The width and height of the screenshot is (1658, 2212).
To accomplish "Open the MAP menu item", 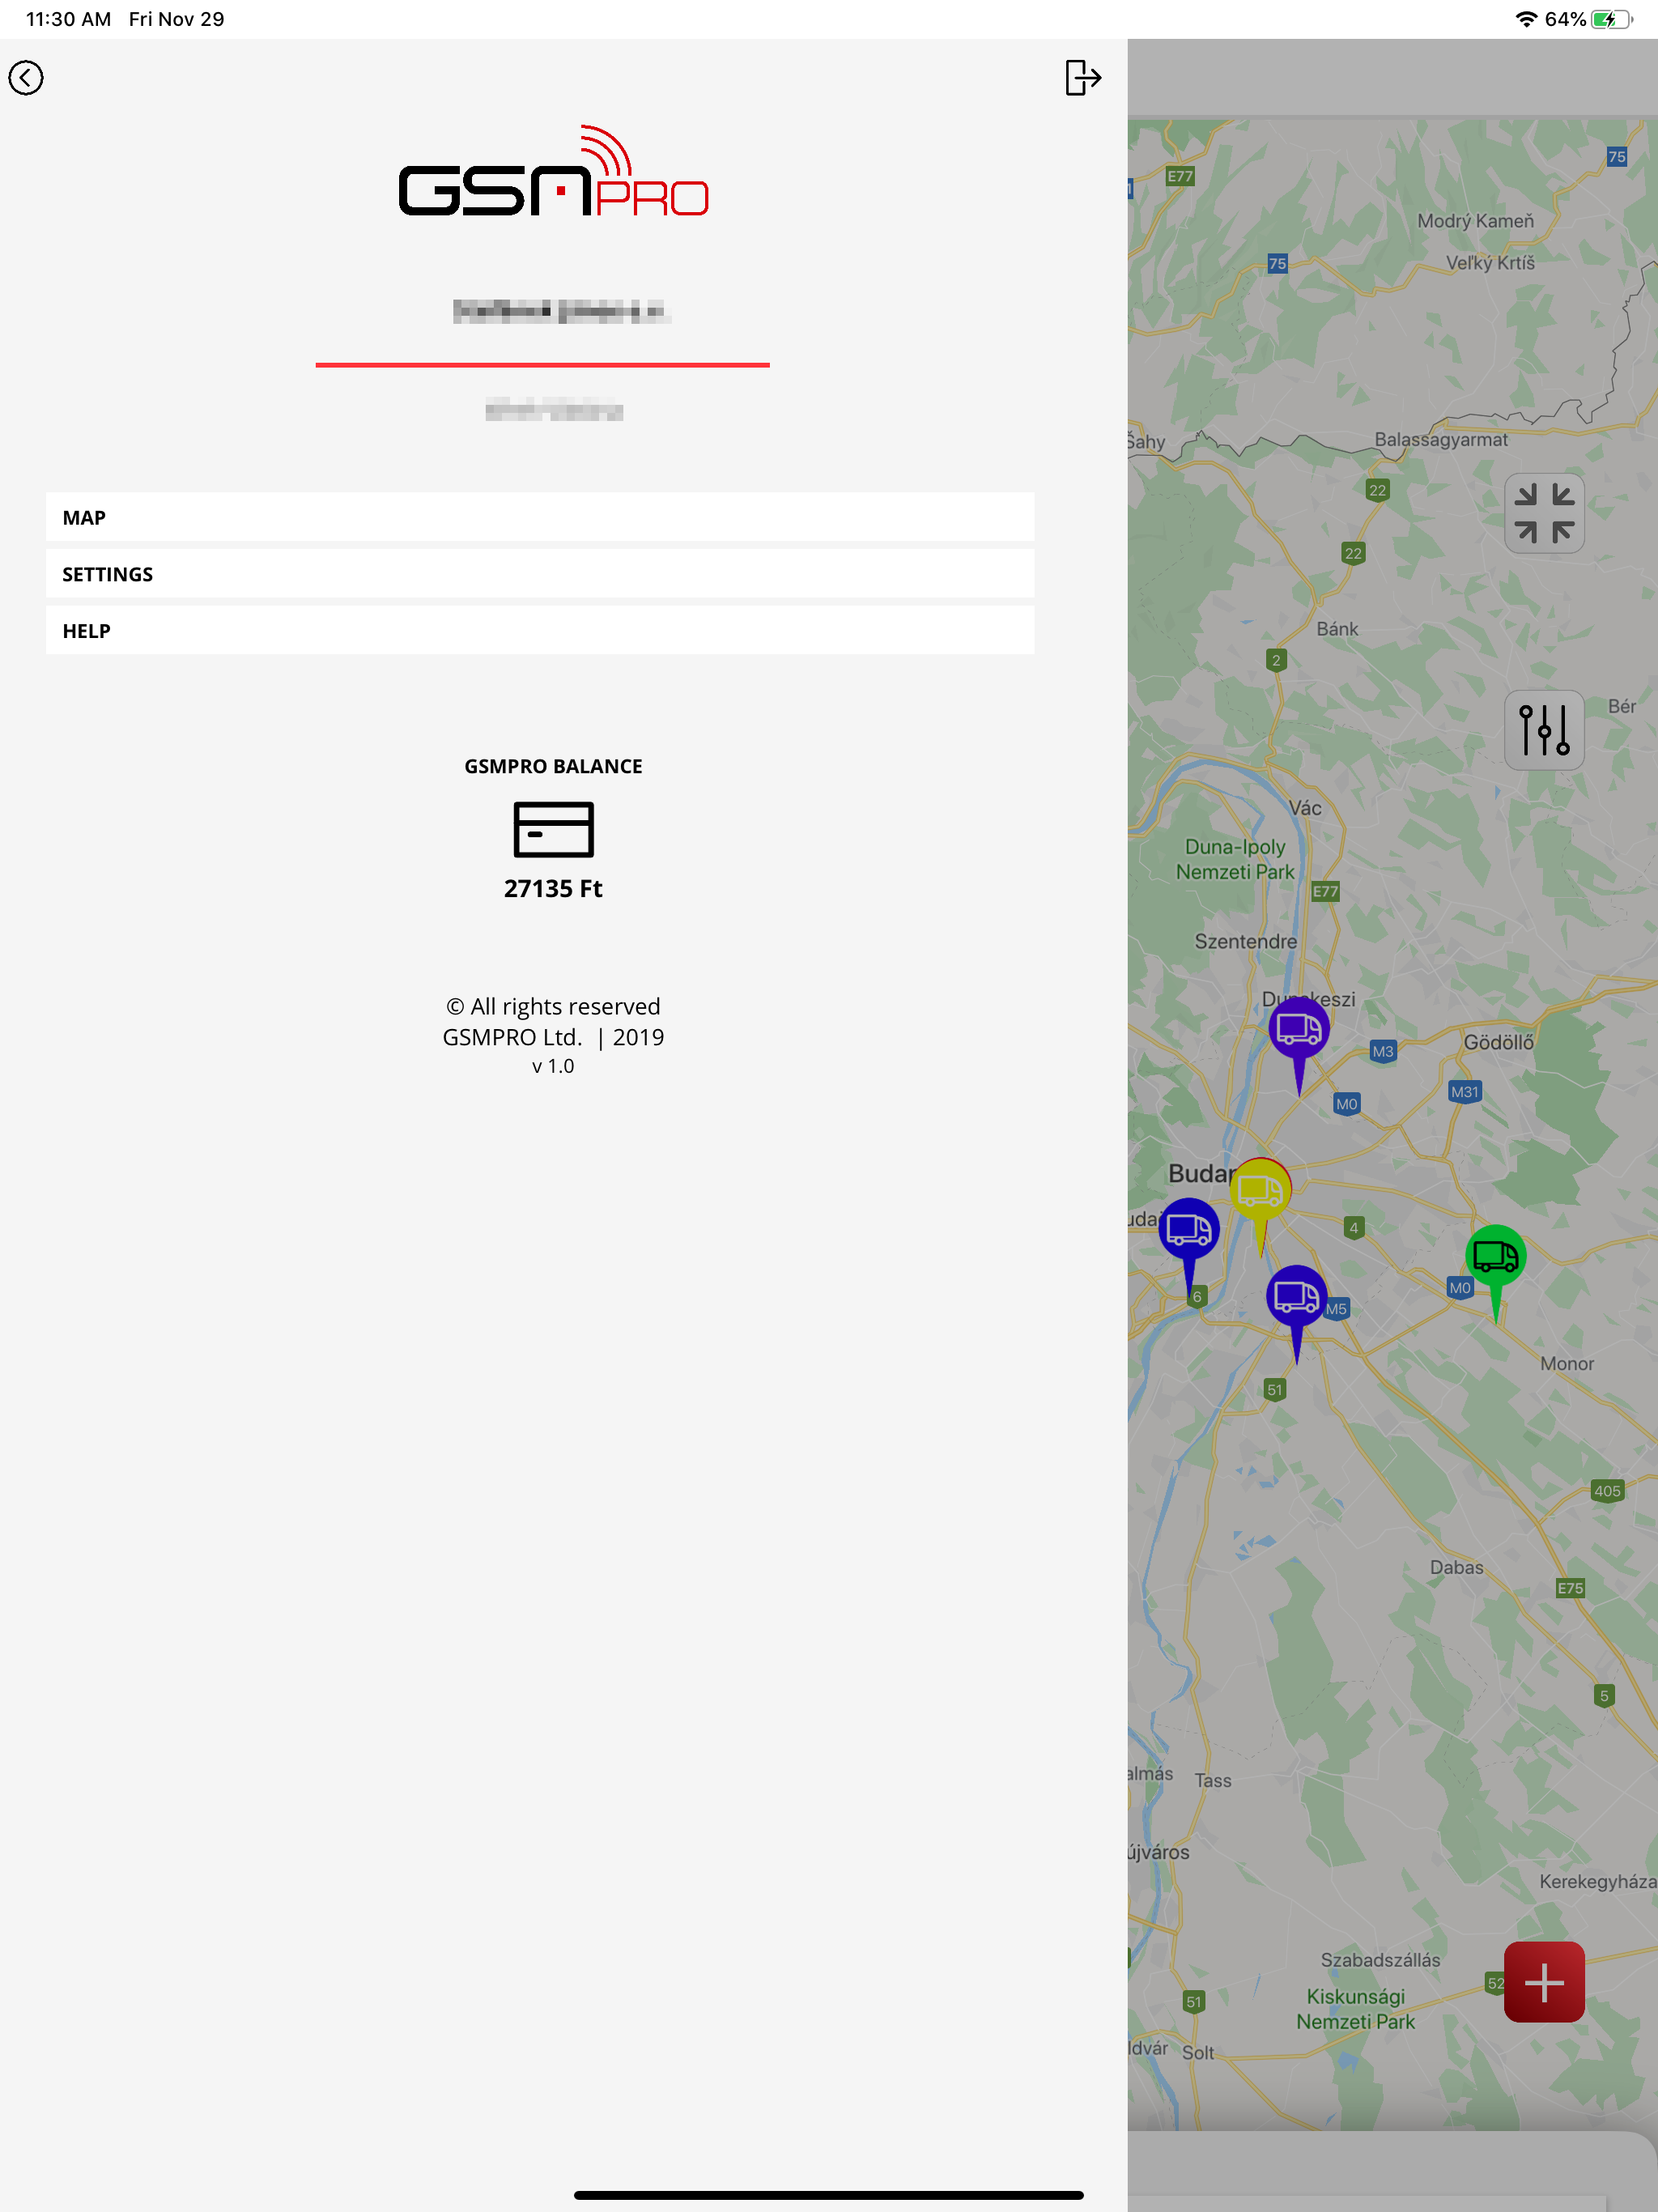I will click(540, 517).
